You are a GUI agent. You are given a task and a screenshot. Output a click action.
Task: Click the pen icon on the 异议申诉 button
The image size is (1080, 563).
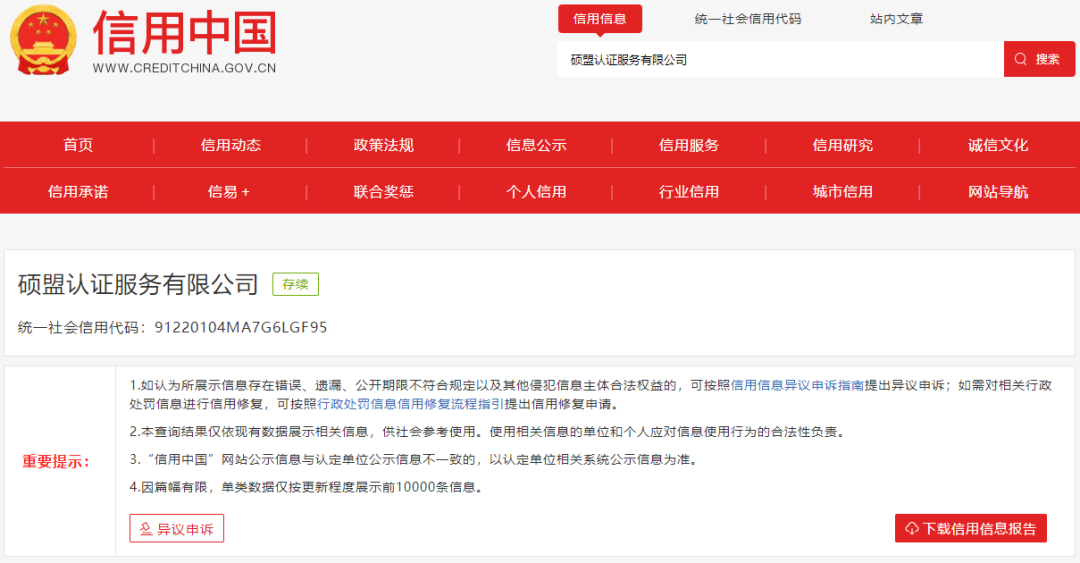pos(145,529)
